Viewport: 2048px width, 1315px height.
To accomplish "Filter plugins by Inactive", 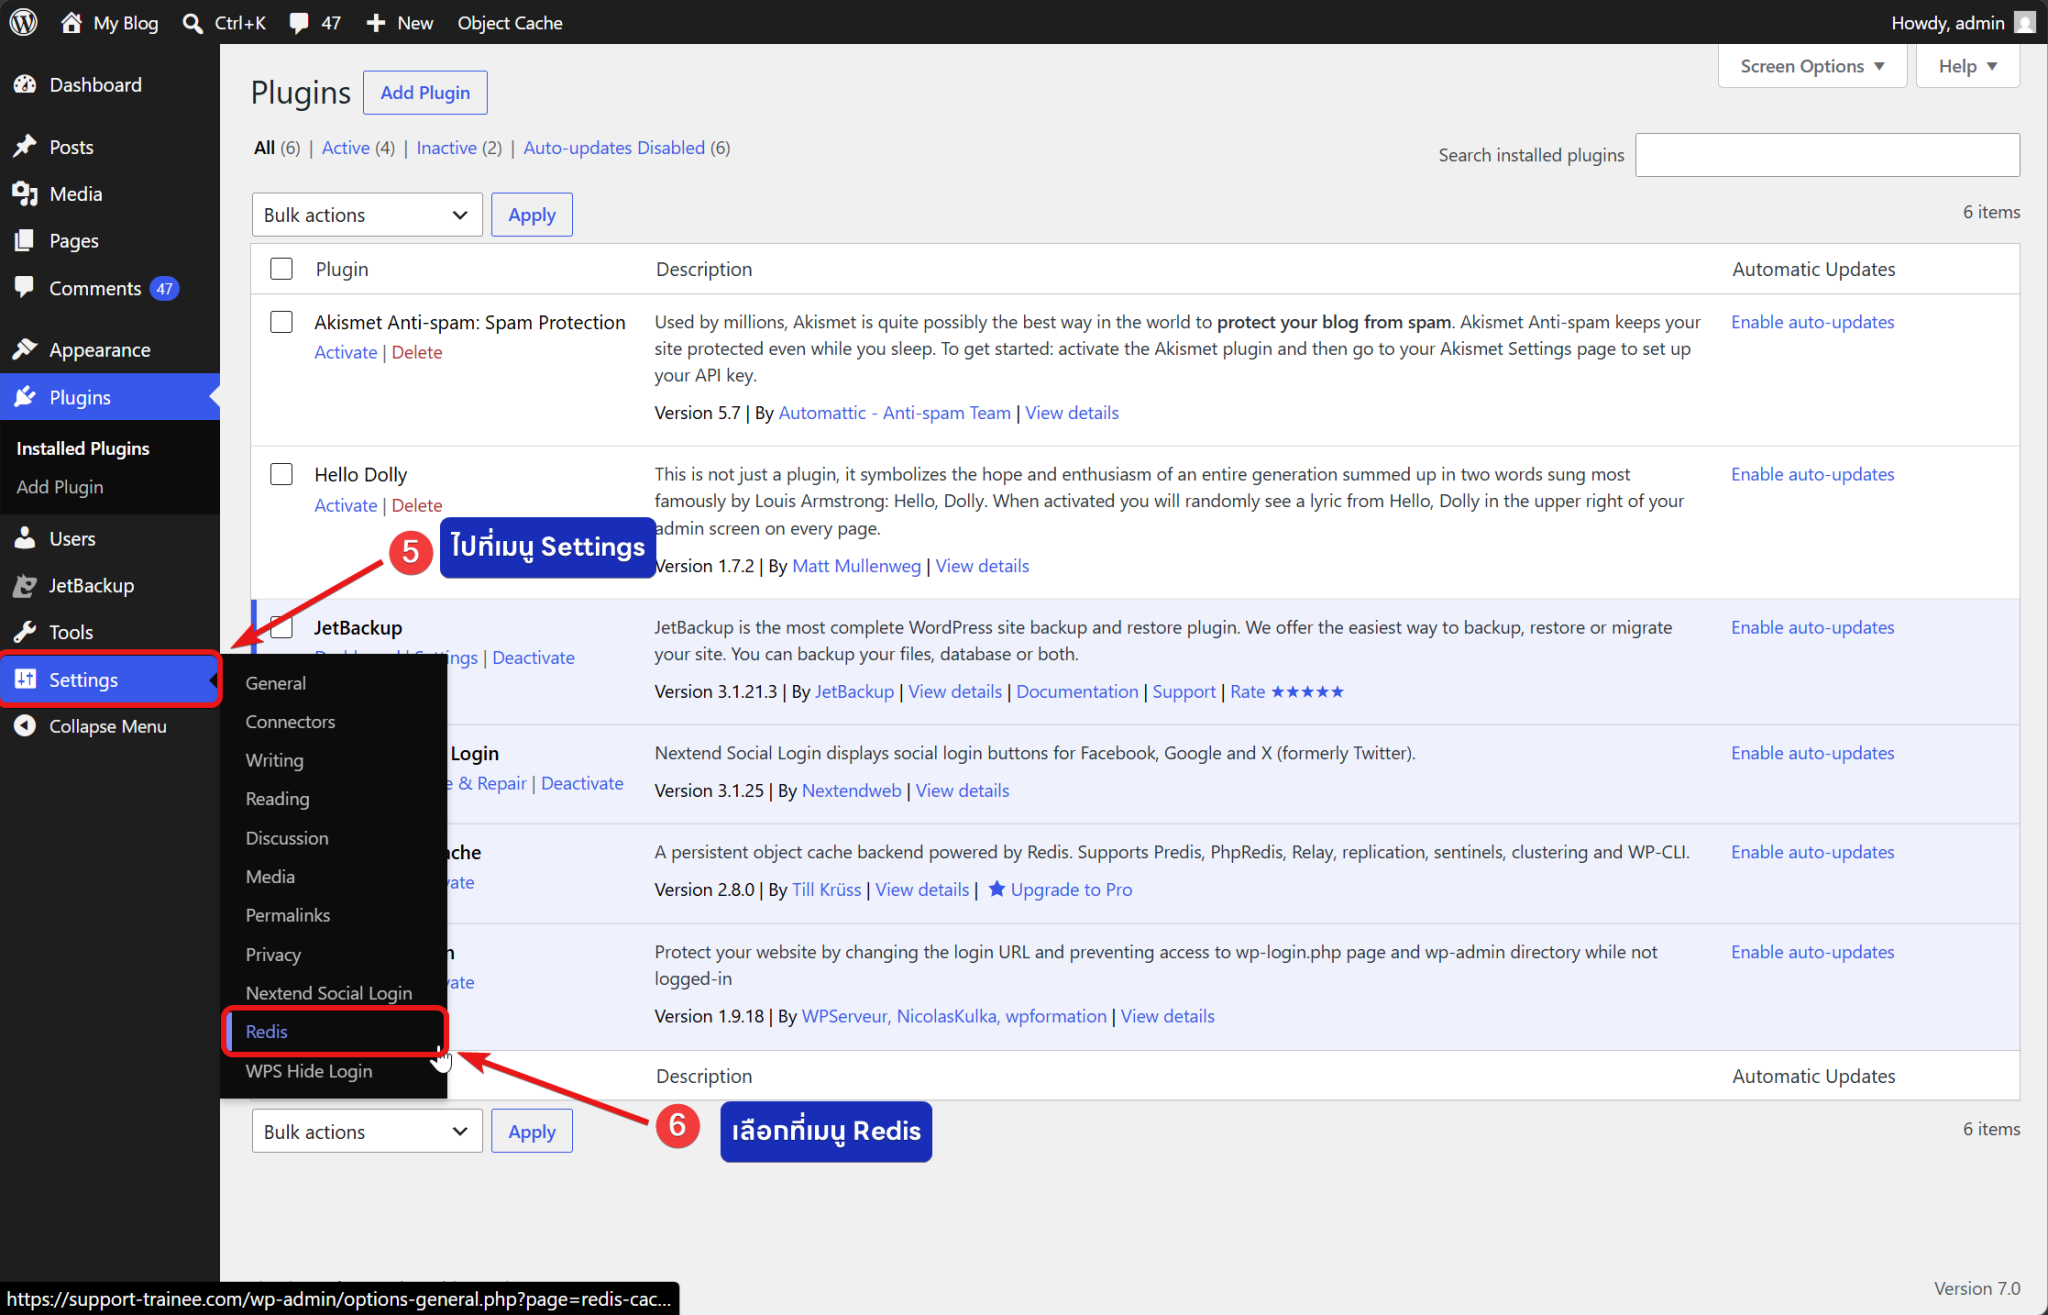I will 446,148.
